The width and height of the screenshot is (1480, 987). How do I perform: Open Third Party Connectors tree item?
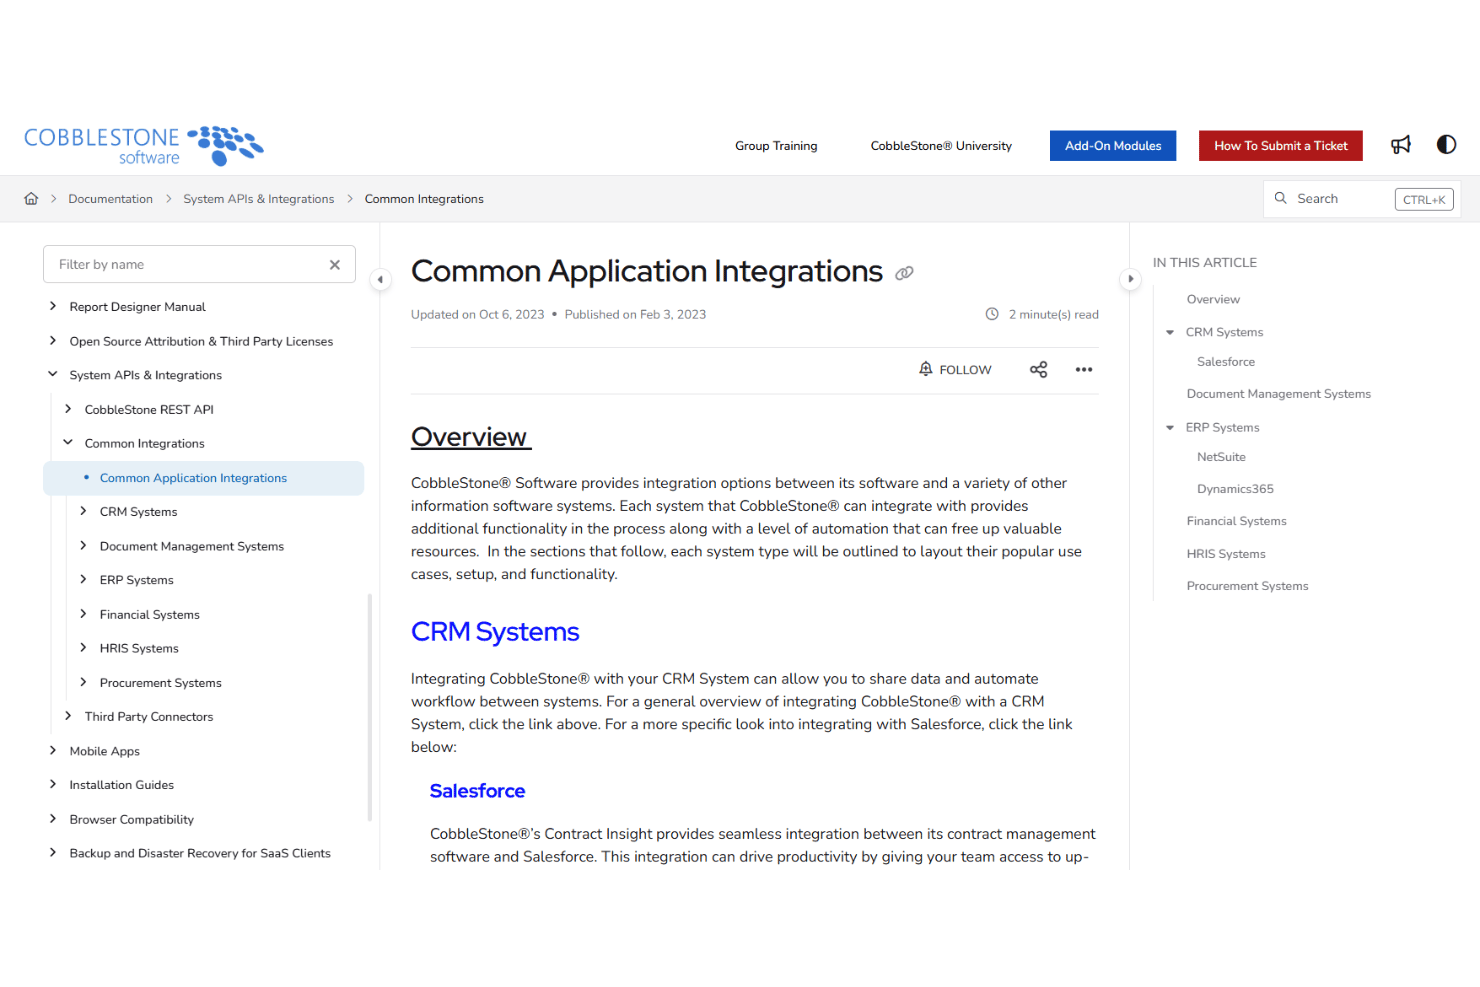149,717
